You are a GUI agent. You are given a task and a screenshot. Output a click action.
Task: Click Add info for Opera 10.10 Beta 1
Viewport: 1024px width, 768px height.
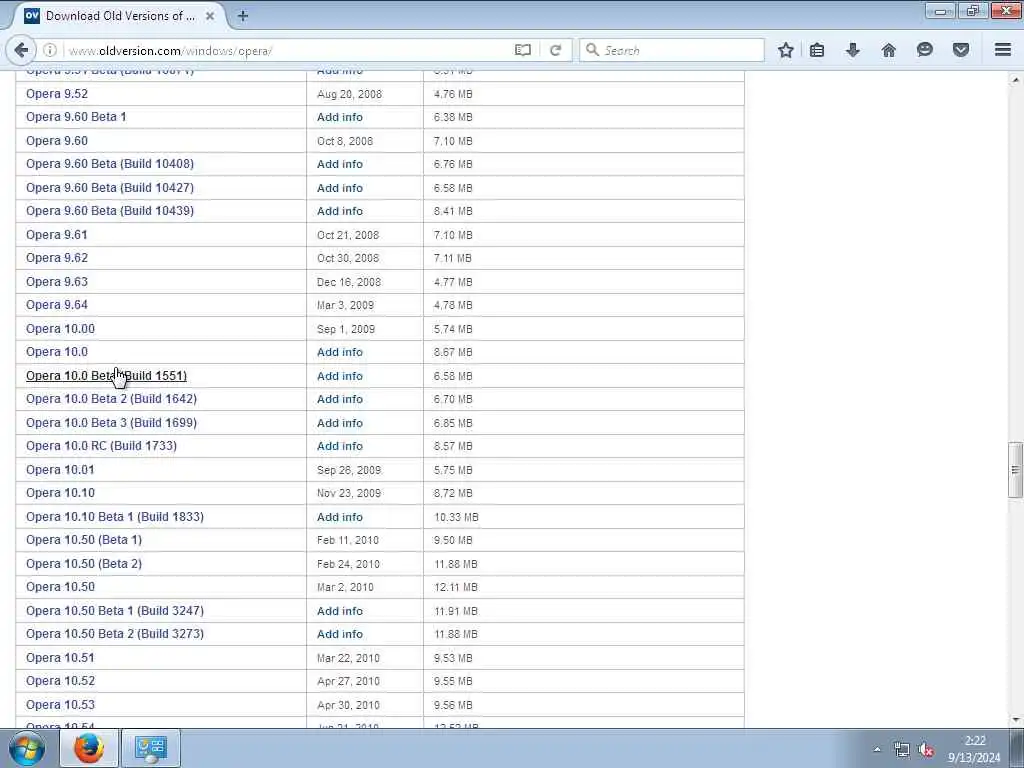pyautogui.click(x=340, y=517)
